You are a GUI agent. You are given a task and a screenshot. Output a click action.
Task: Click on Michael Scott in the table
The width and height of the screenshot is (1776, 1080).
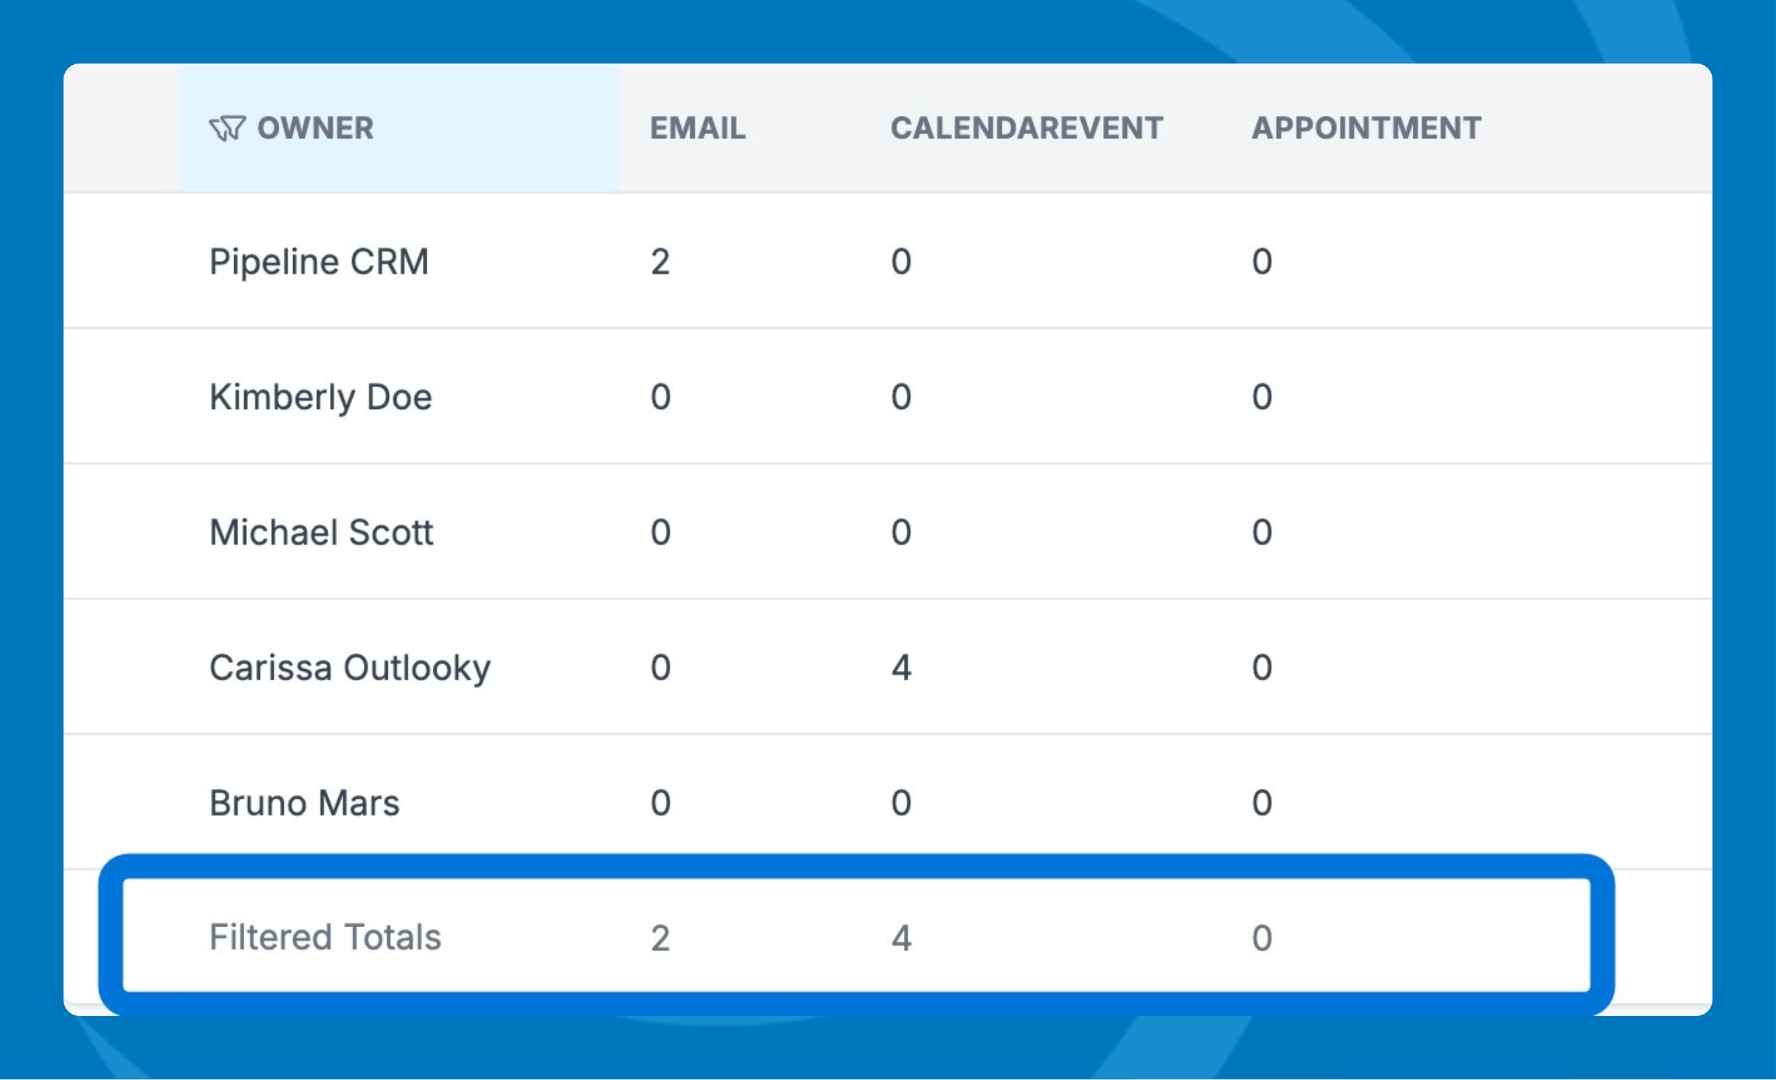coord(321,532)
